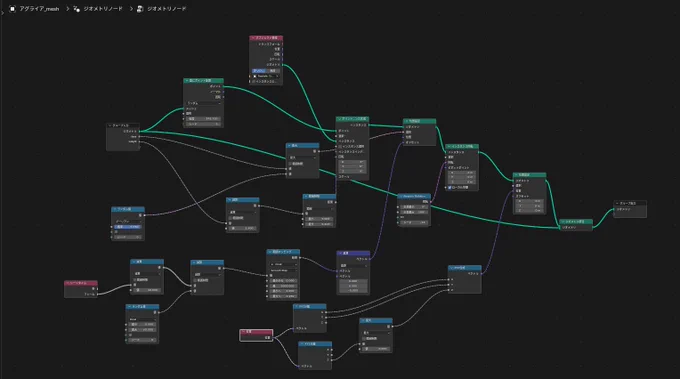Toggle pick instance checkbox in Instance on Points
The width and height of the screenshot is (680, 379).
[340, 147]
